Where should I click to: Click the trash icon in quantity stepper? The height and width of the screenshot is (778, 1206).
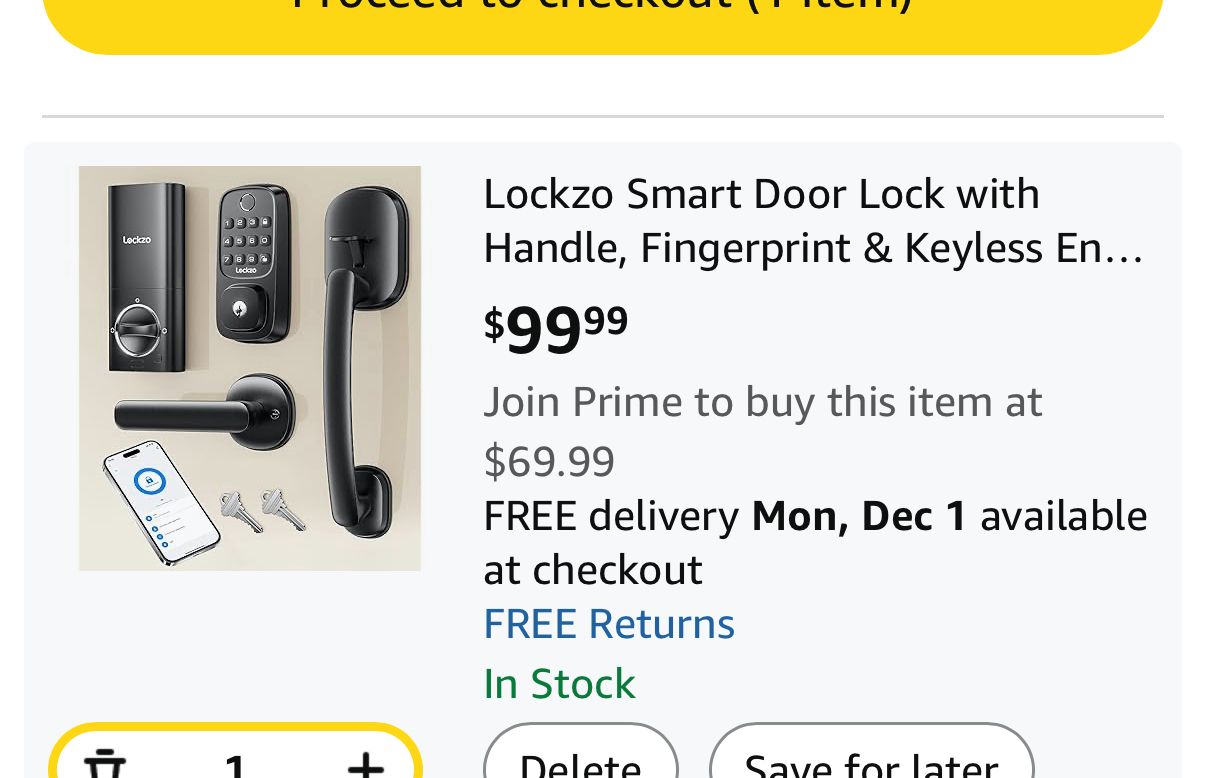(x=103, y=766)
